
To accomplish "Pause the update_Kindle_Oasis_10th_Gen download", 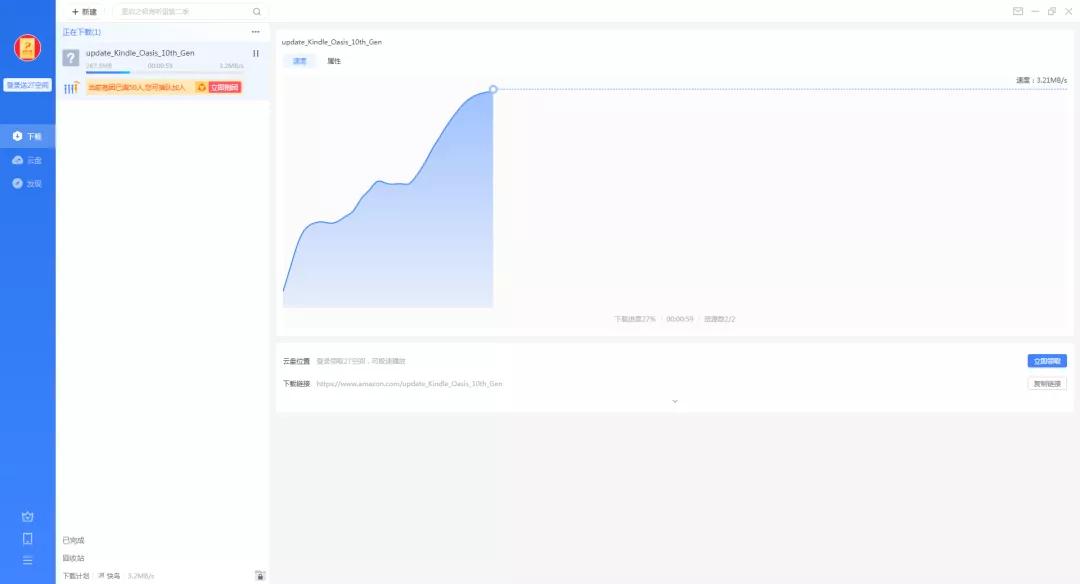I will tap(256, 53).
